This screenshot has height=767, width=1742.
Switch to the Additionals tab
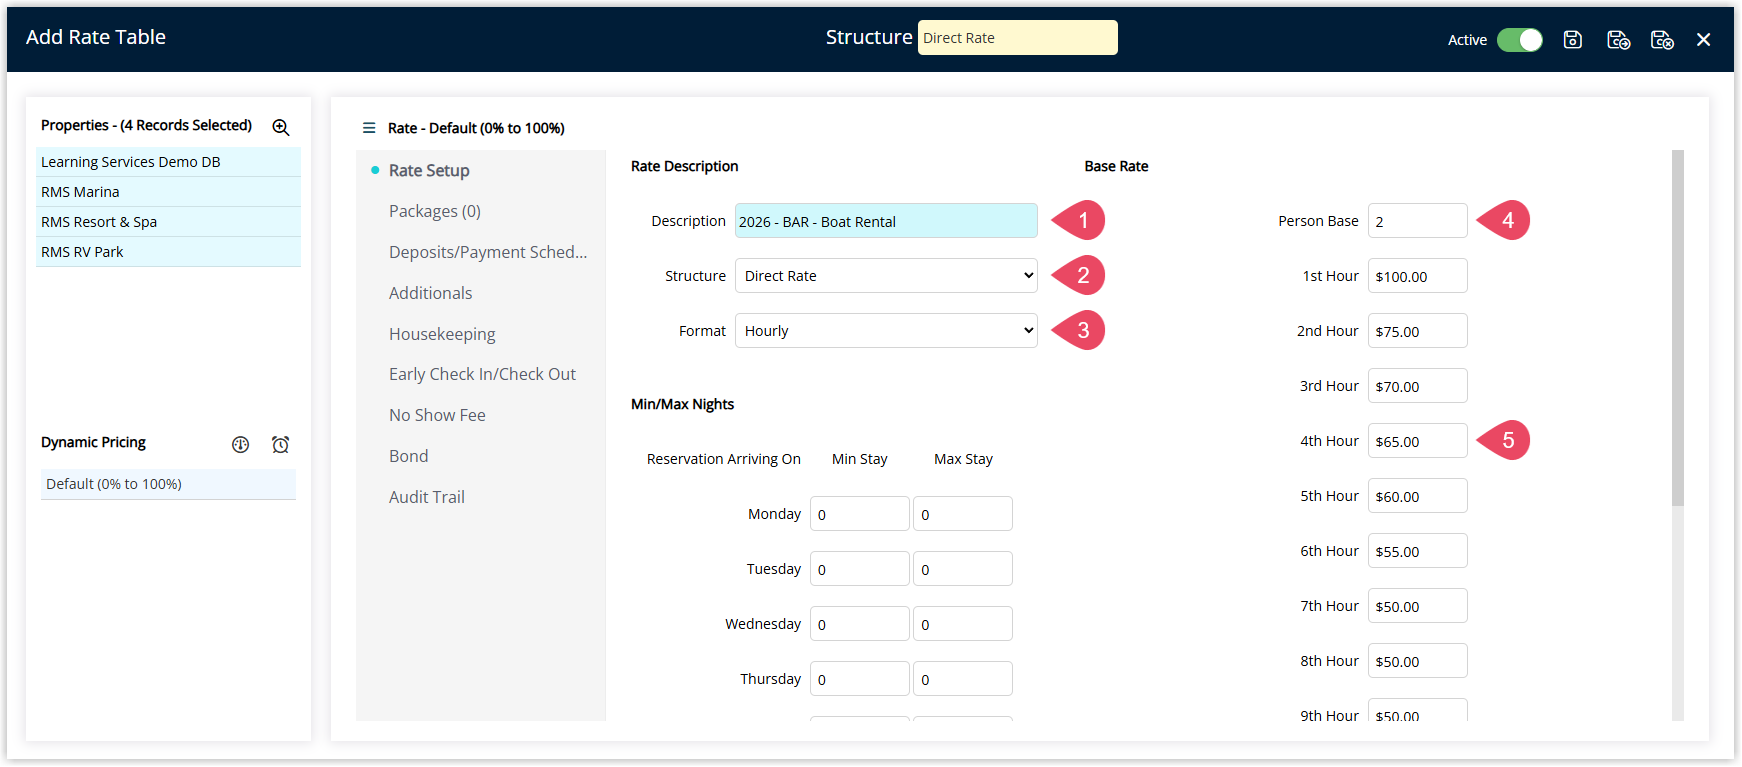[430, 293]
